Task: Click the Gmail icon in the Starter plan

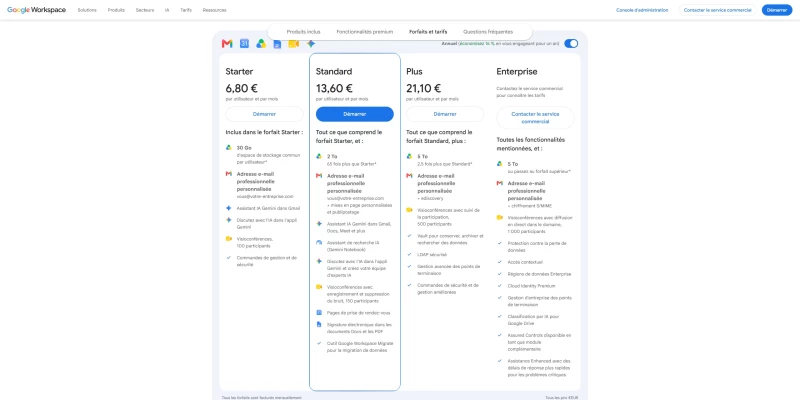Action: (x=229, y=174)
